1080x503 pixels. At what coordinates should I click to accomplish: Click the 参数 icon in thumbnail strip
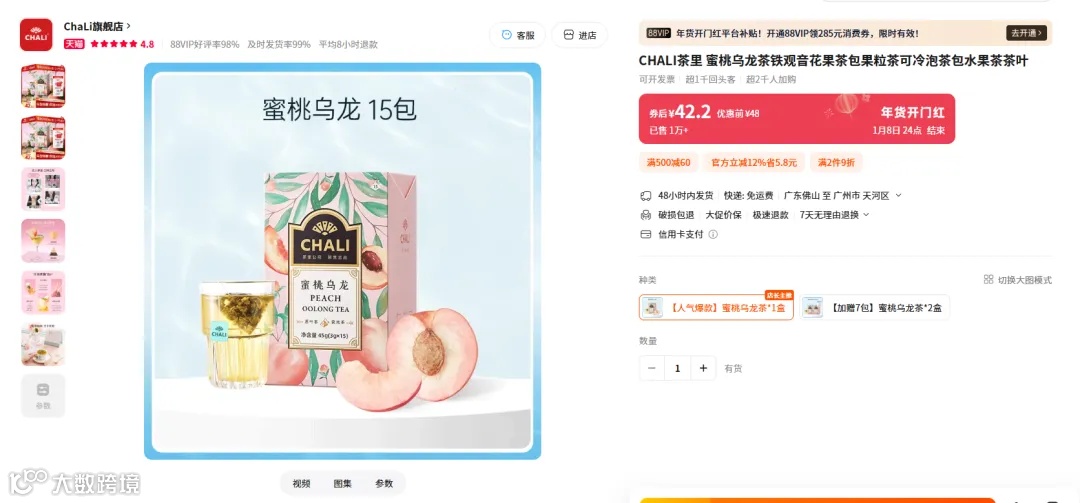coord(43,396)
